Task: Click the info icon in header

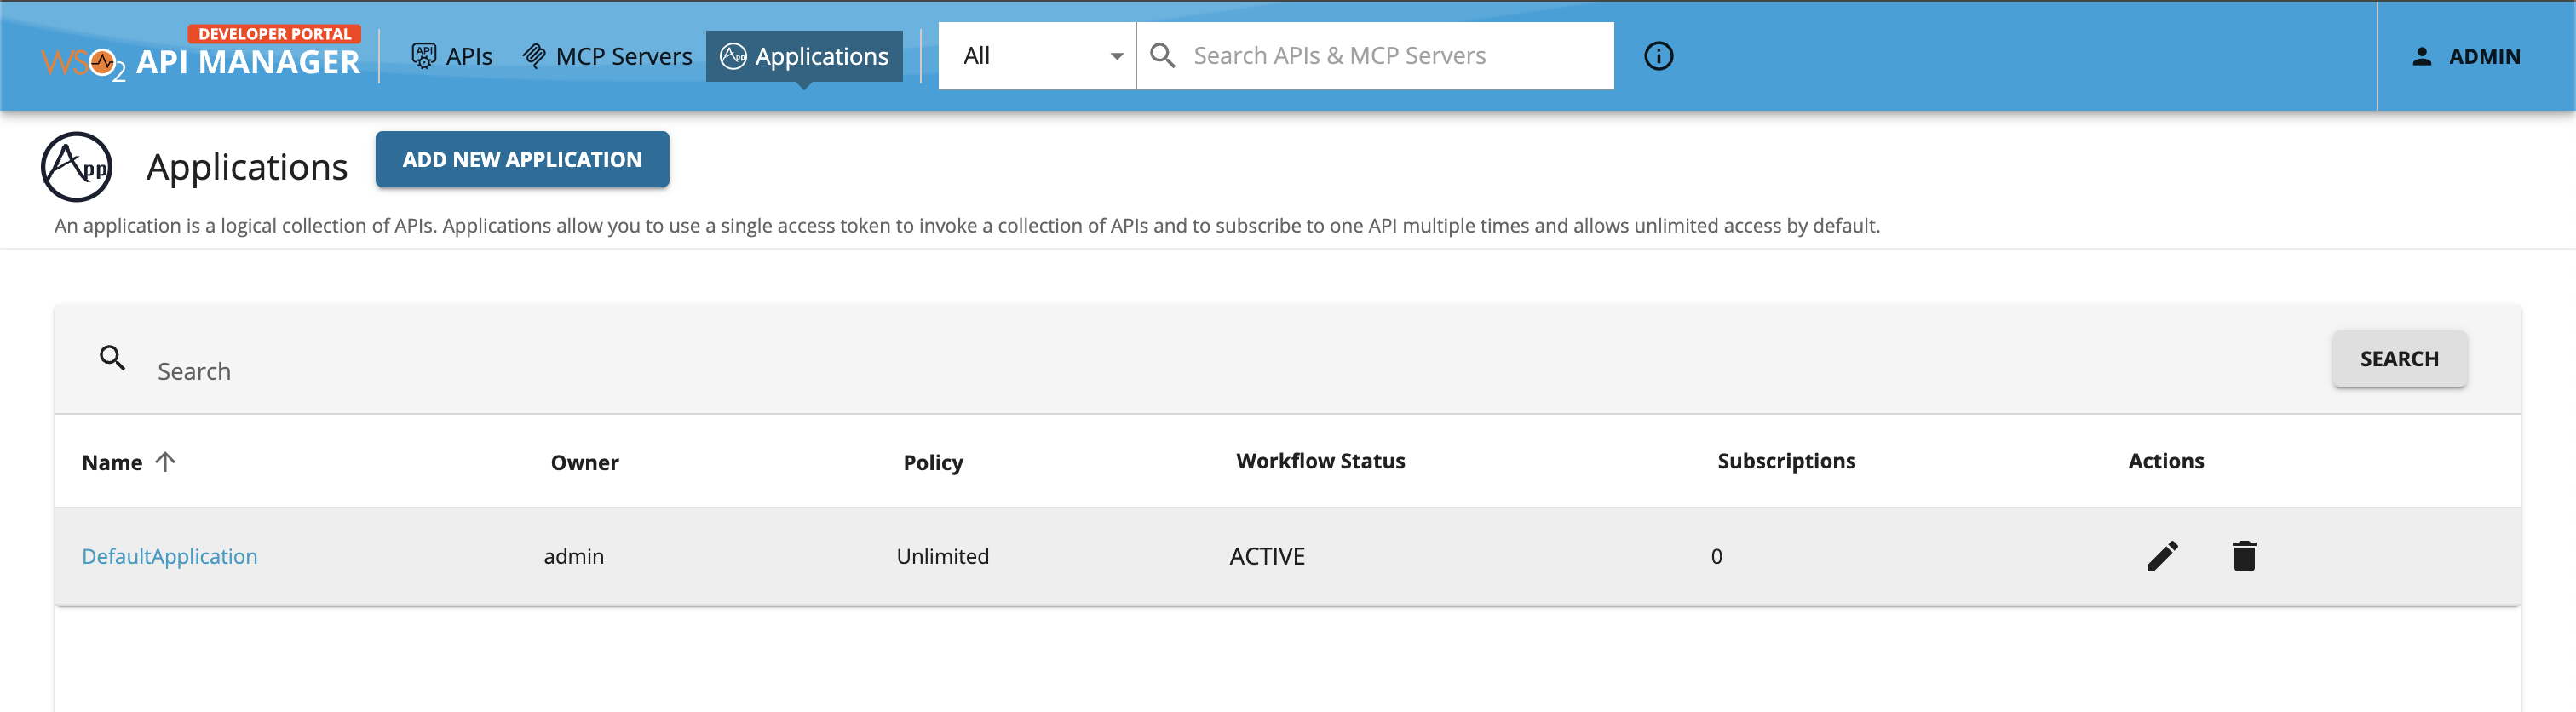Action: click(x=1658, y=56)
